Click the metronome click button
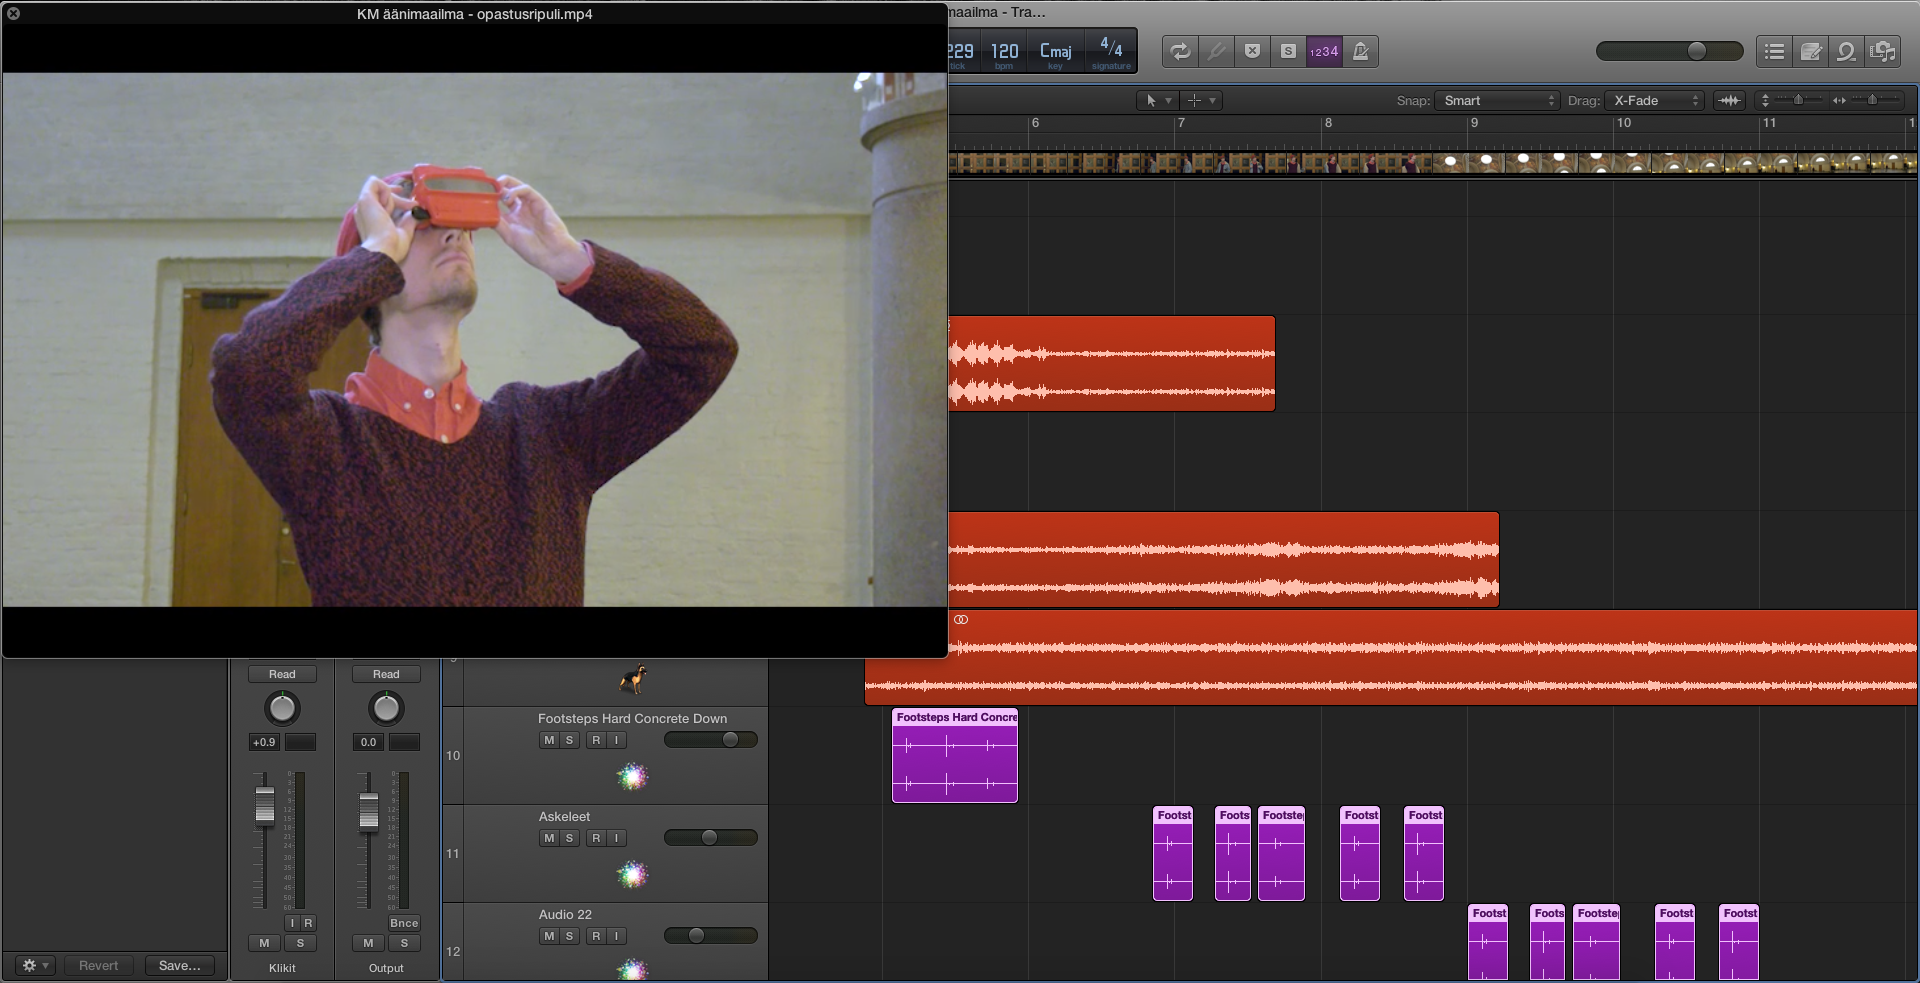This screenshot has height=983, width=1920. (1360, 51)
